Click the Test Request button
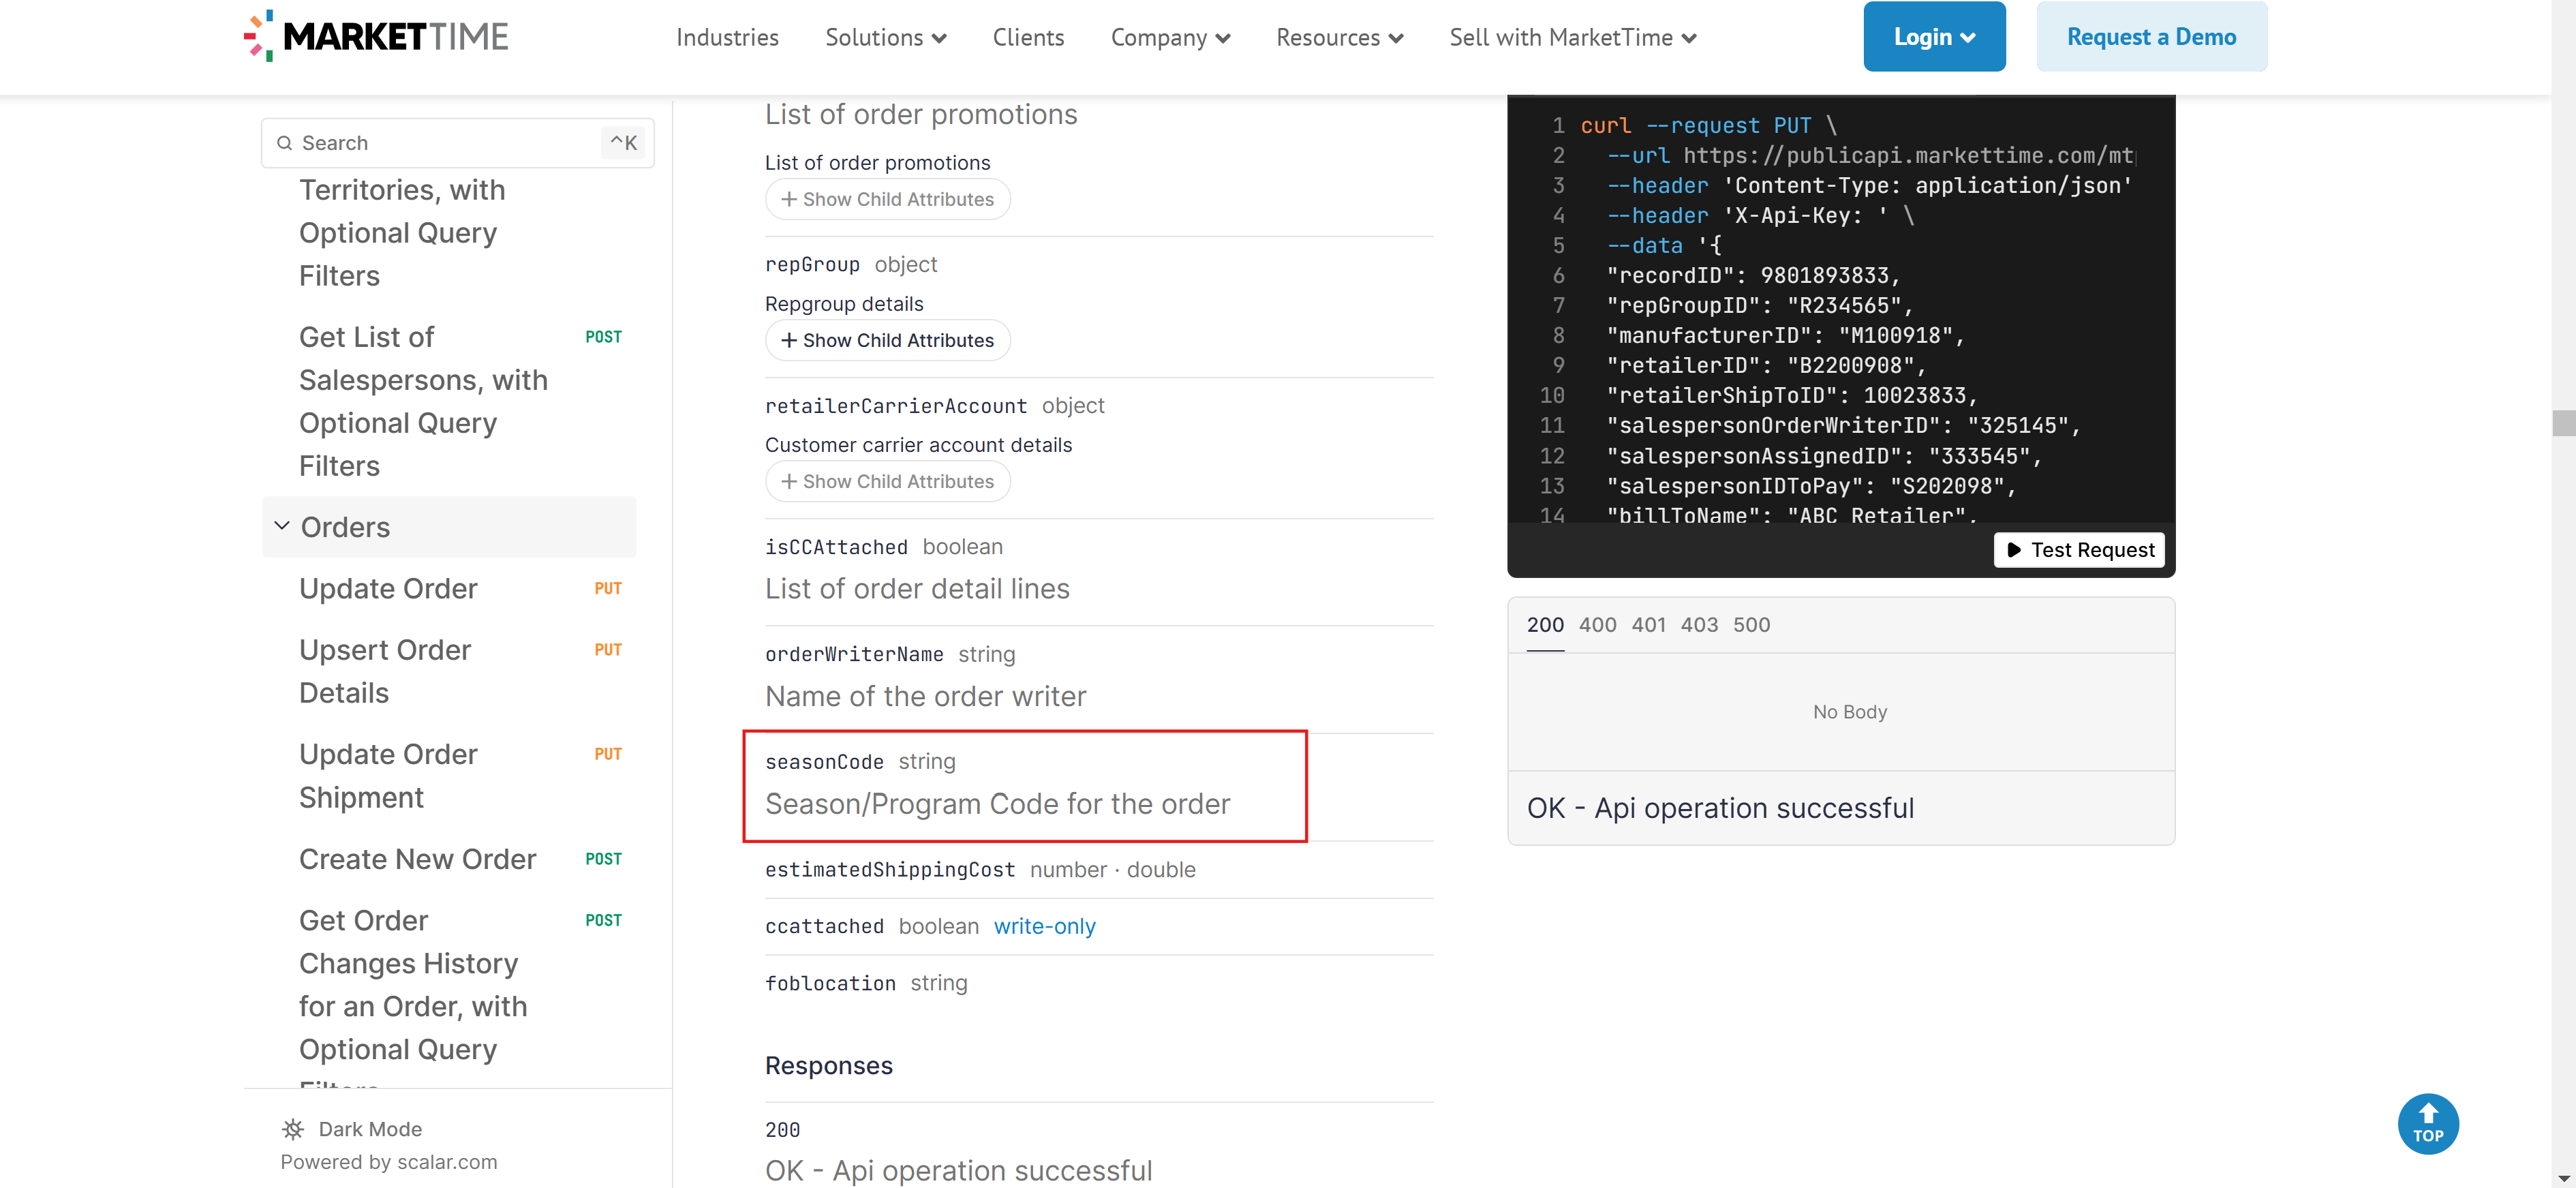Image resolution: width=2576 pixels, height=1188 pixels. click(x=2079, y=550)
